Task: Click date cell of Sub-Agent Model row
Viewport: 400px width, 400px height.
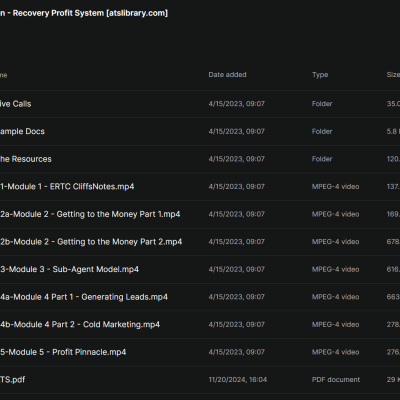Action: coord(237,269)
